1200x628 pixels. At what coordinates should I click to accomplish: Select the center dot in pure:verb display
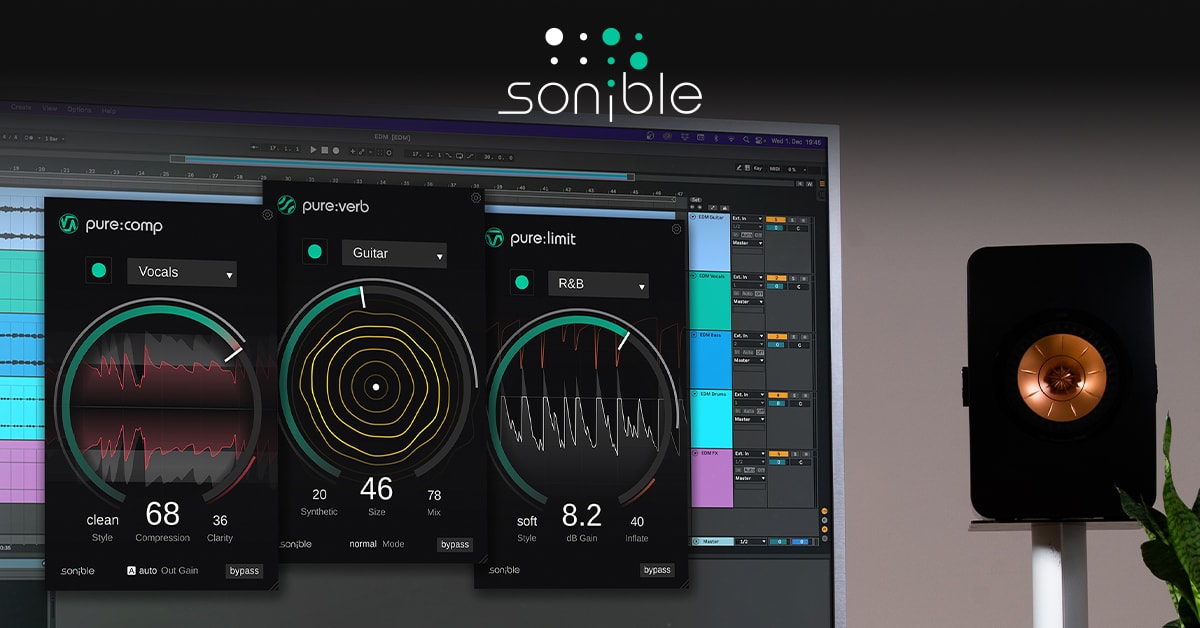375,386
